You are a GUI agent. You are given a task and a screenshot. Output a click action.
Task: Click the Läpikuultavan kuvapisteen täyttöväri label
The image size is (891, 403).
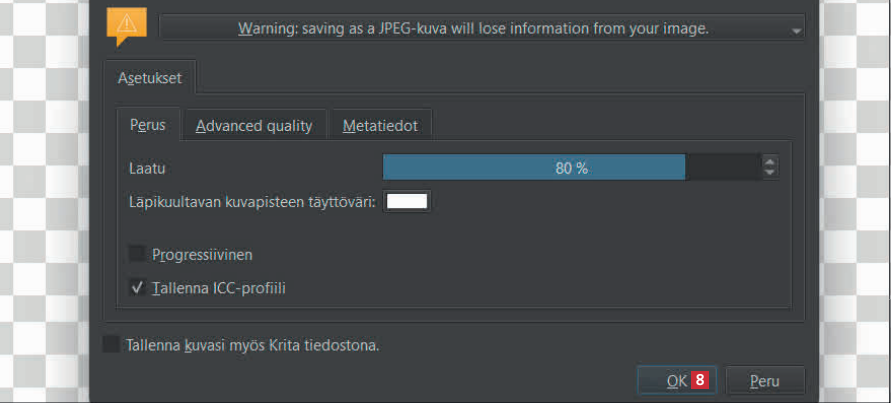click(252, 202)
